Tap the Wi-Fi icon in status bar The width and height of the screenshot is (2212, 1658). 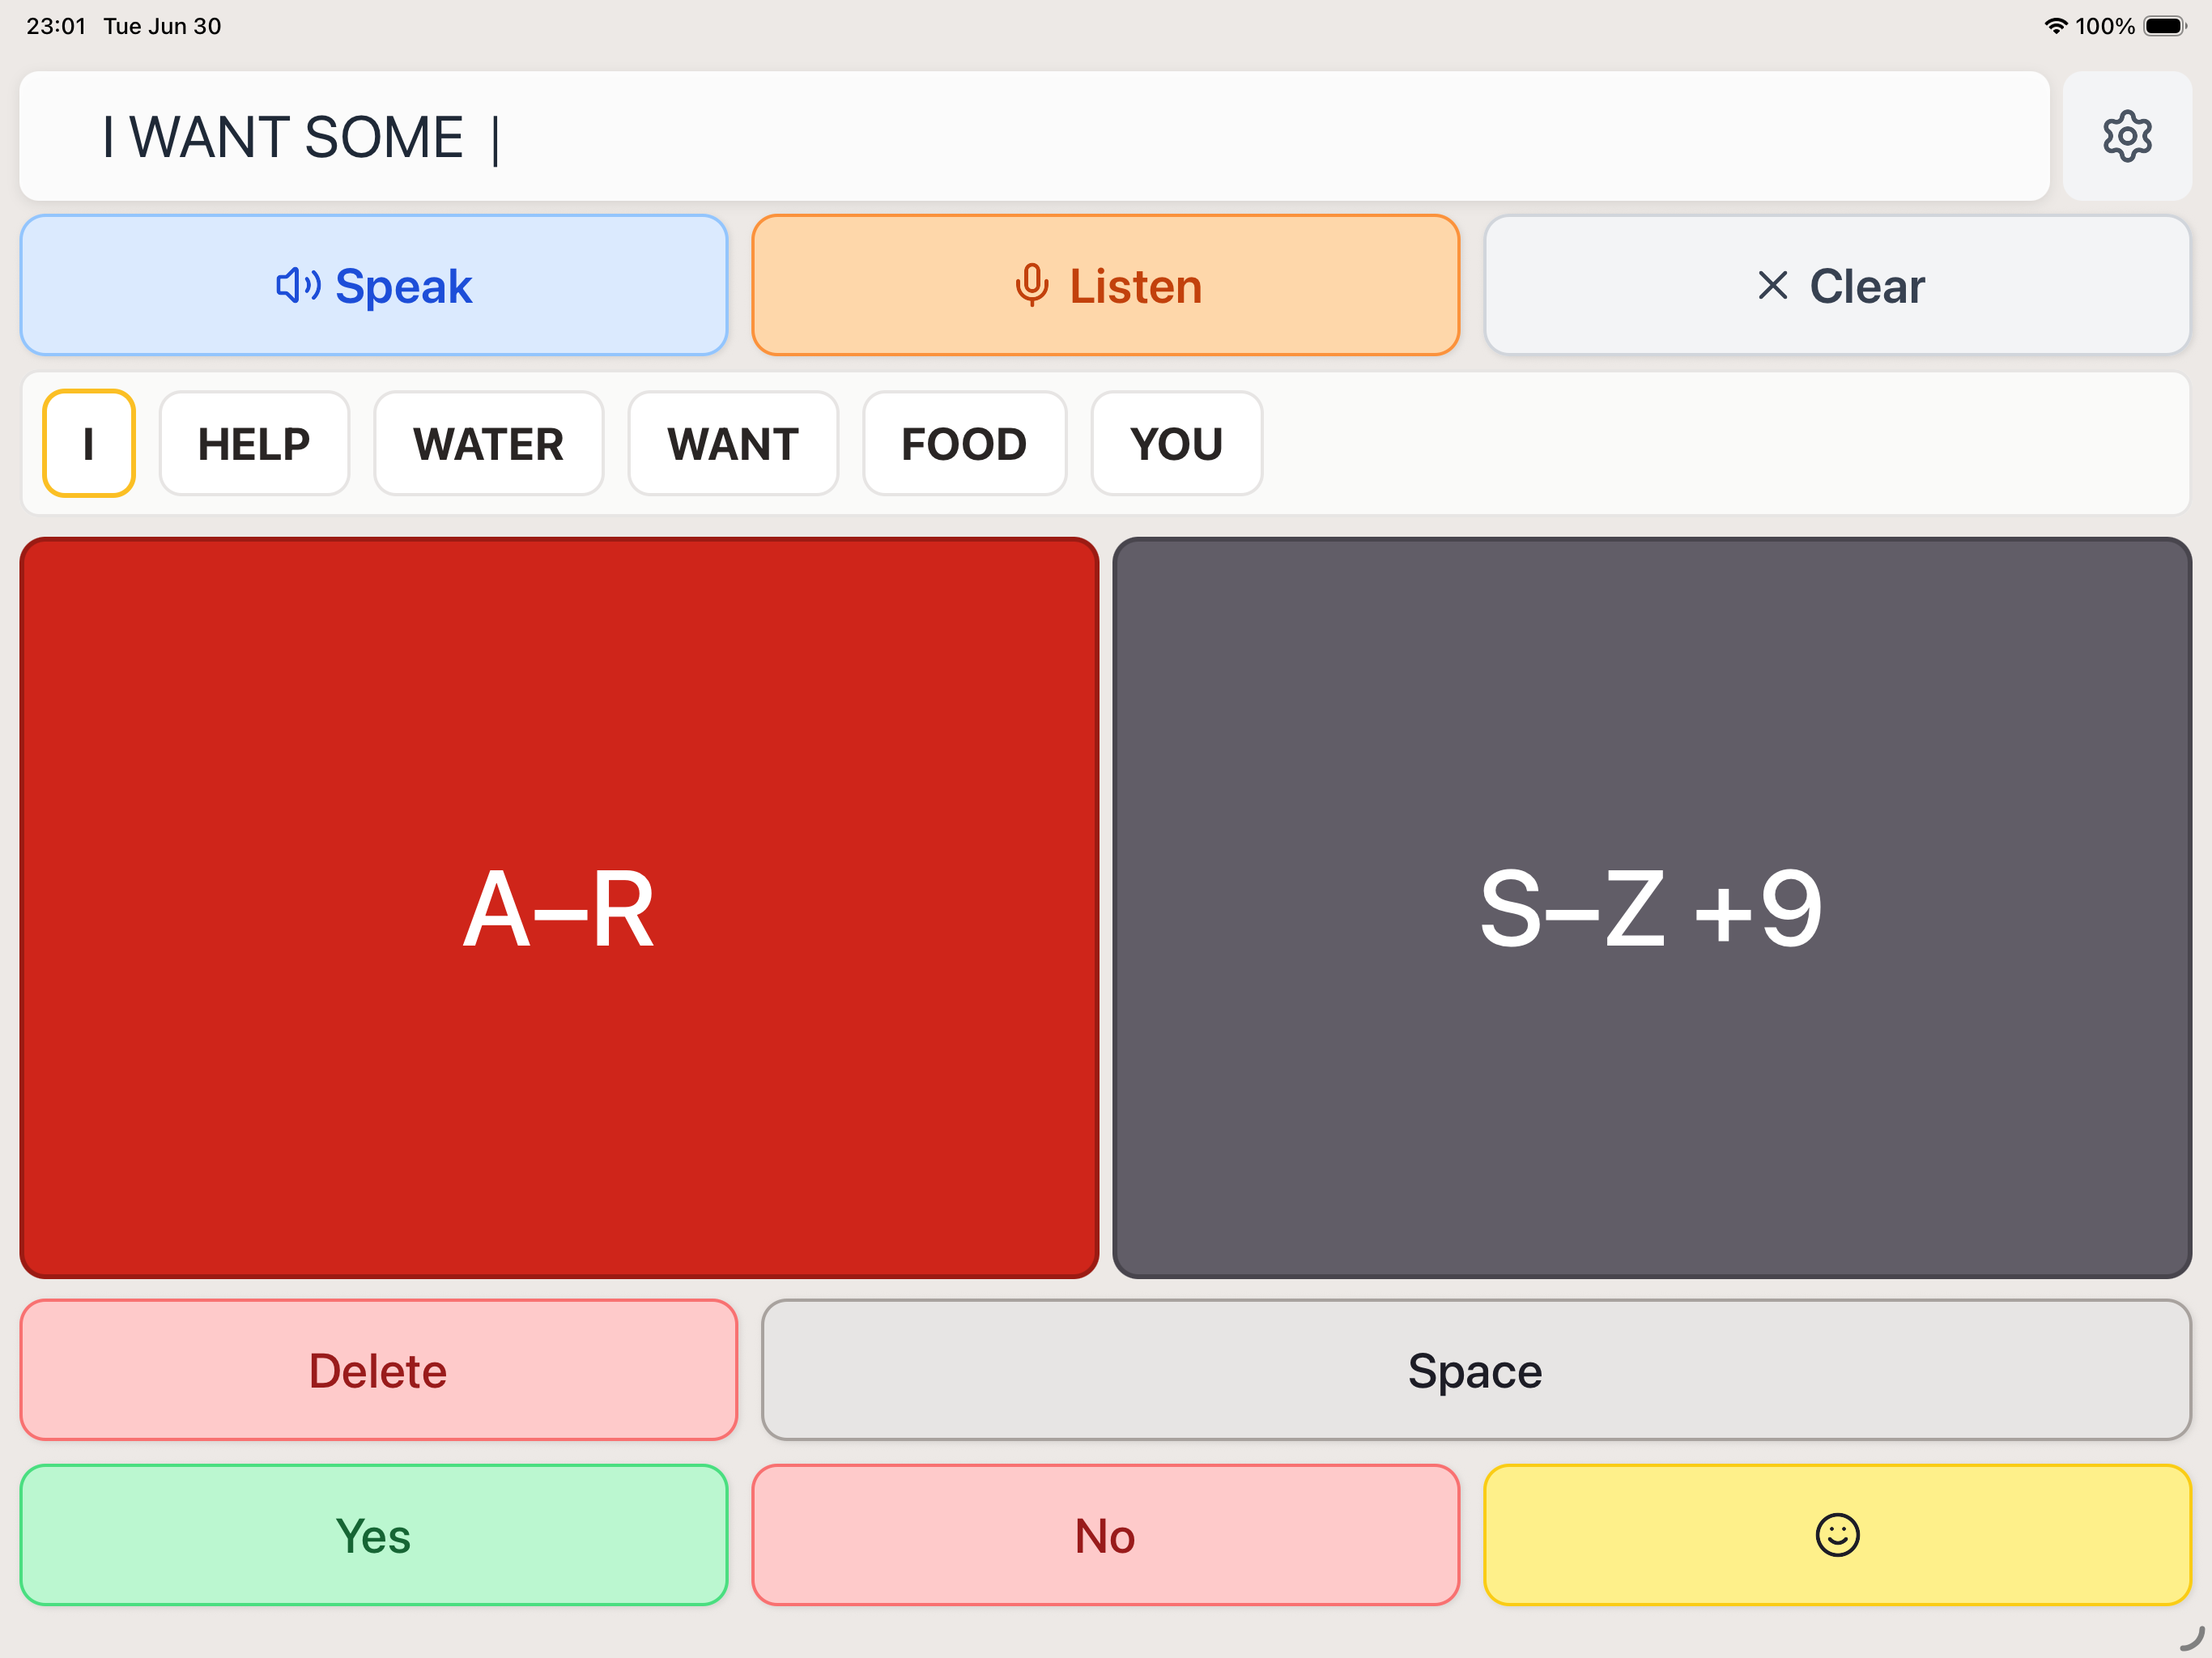(x=2055, y=26)
